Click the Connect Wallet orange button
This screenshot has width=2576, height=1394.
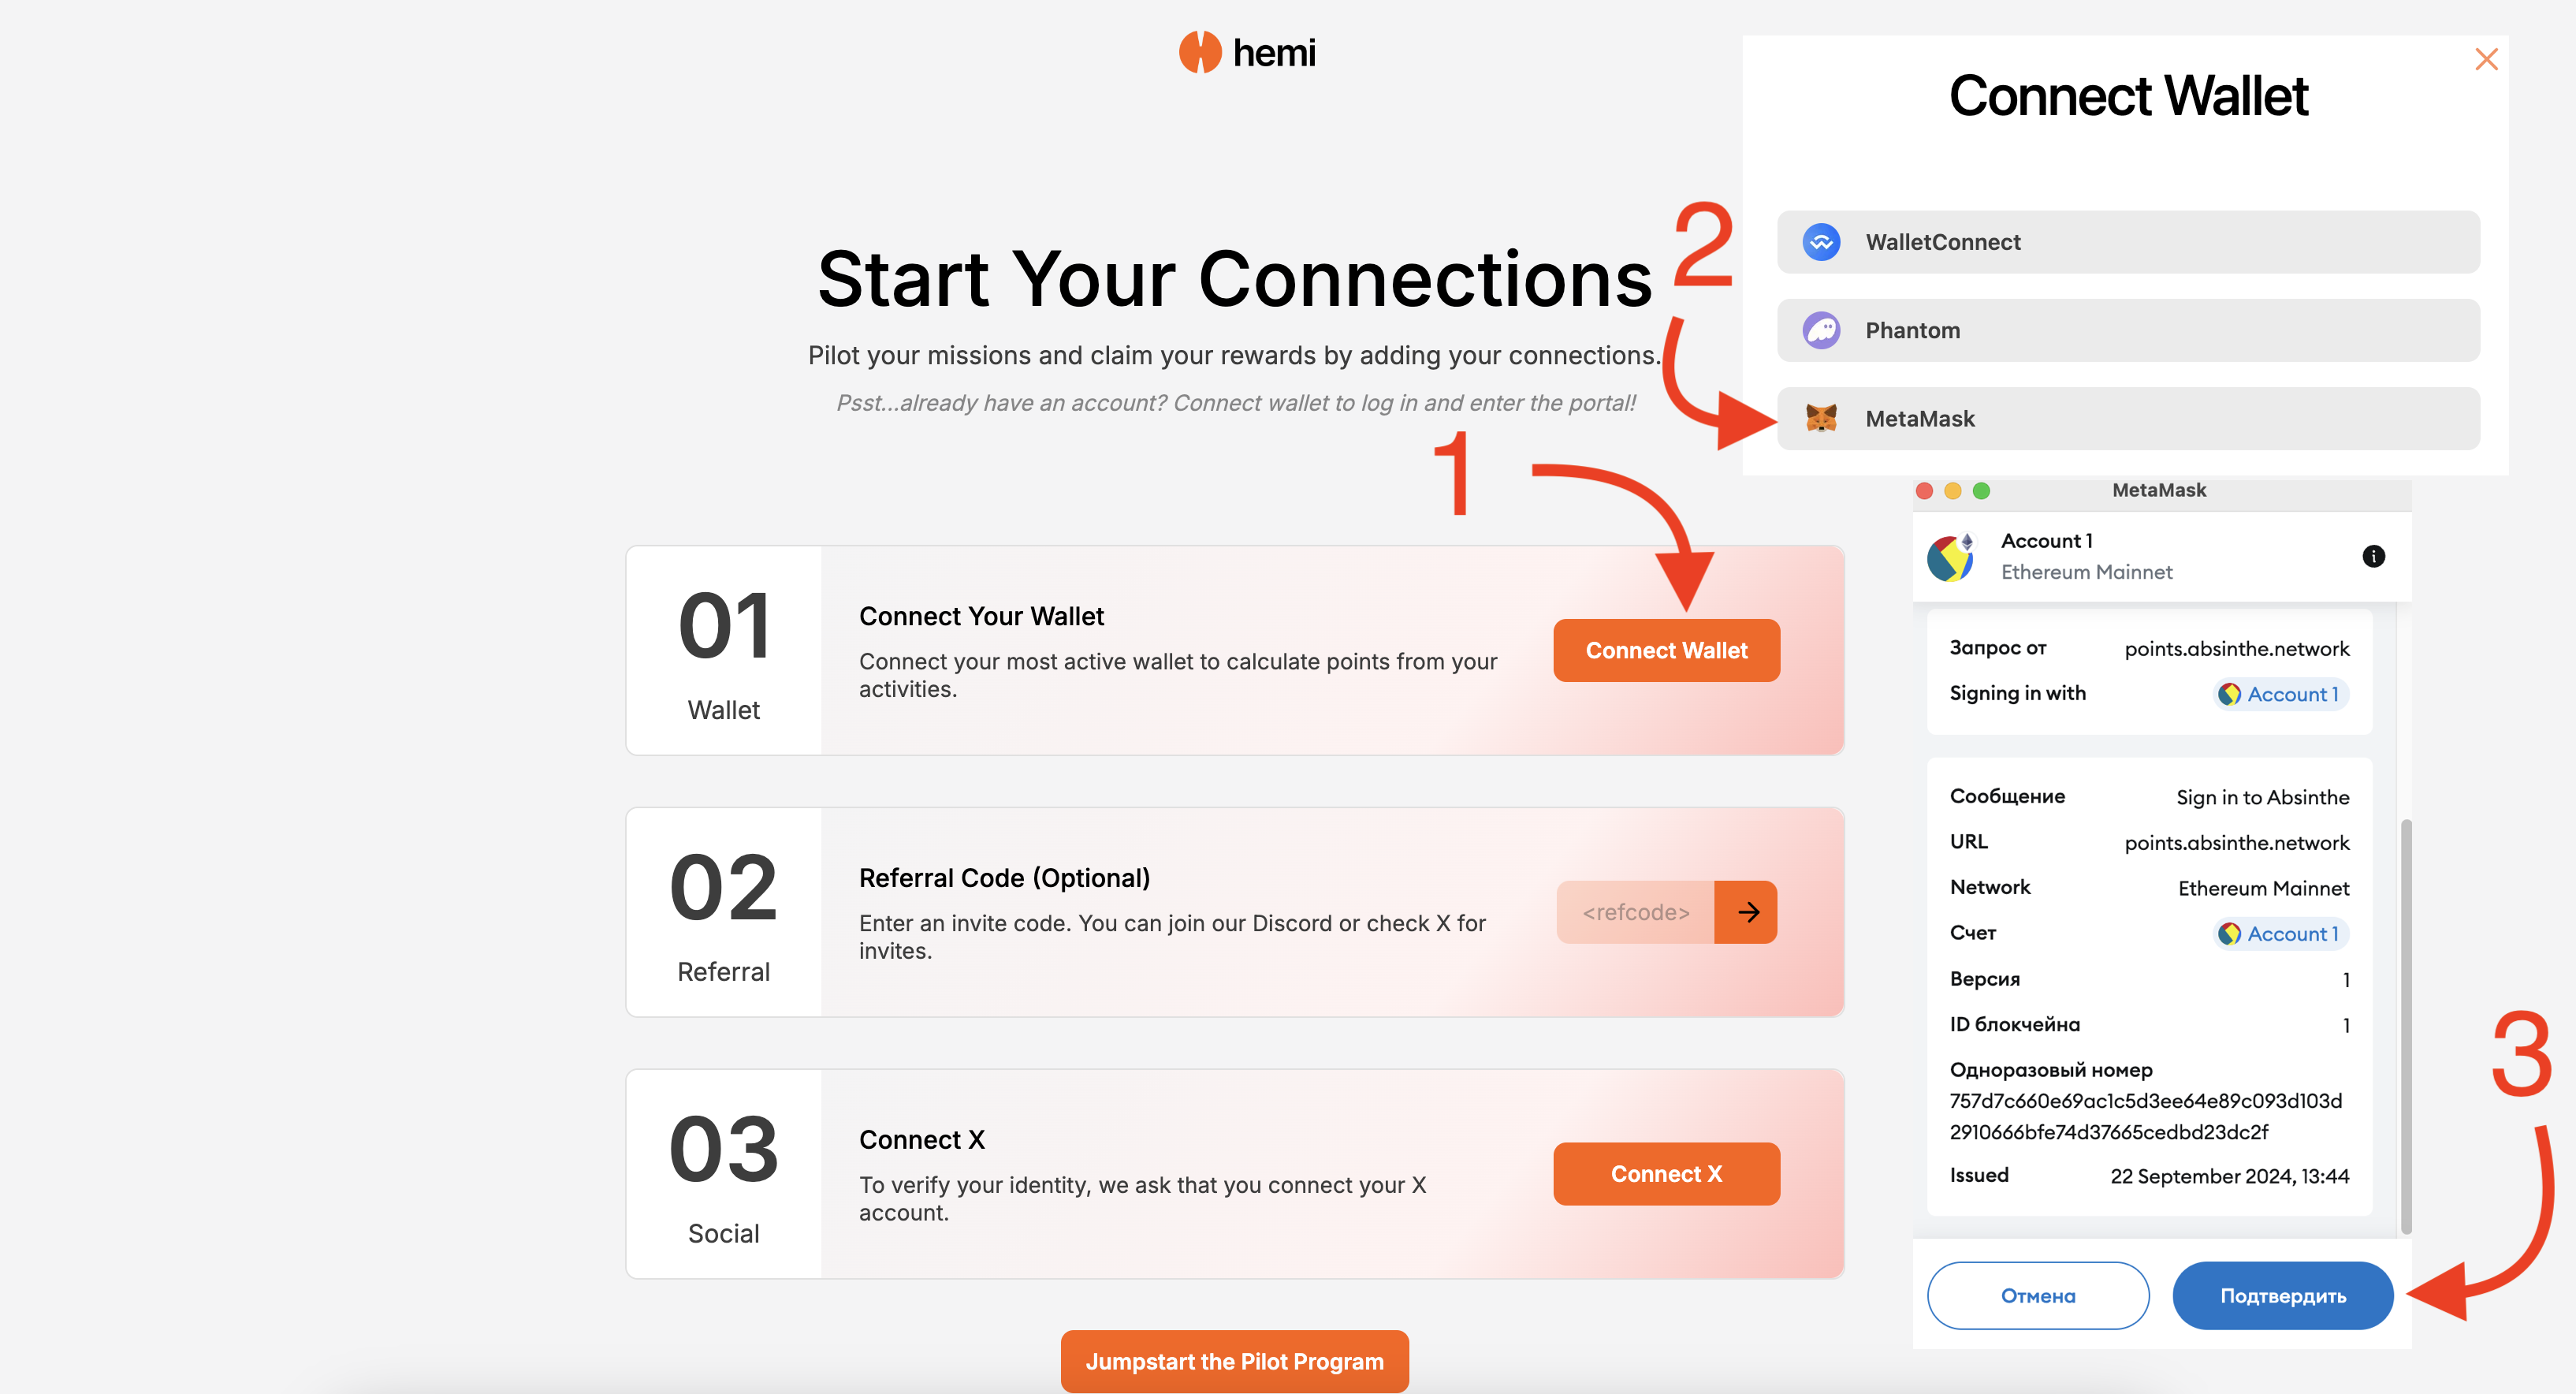point(1666,651)
